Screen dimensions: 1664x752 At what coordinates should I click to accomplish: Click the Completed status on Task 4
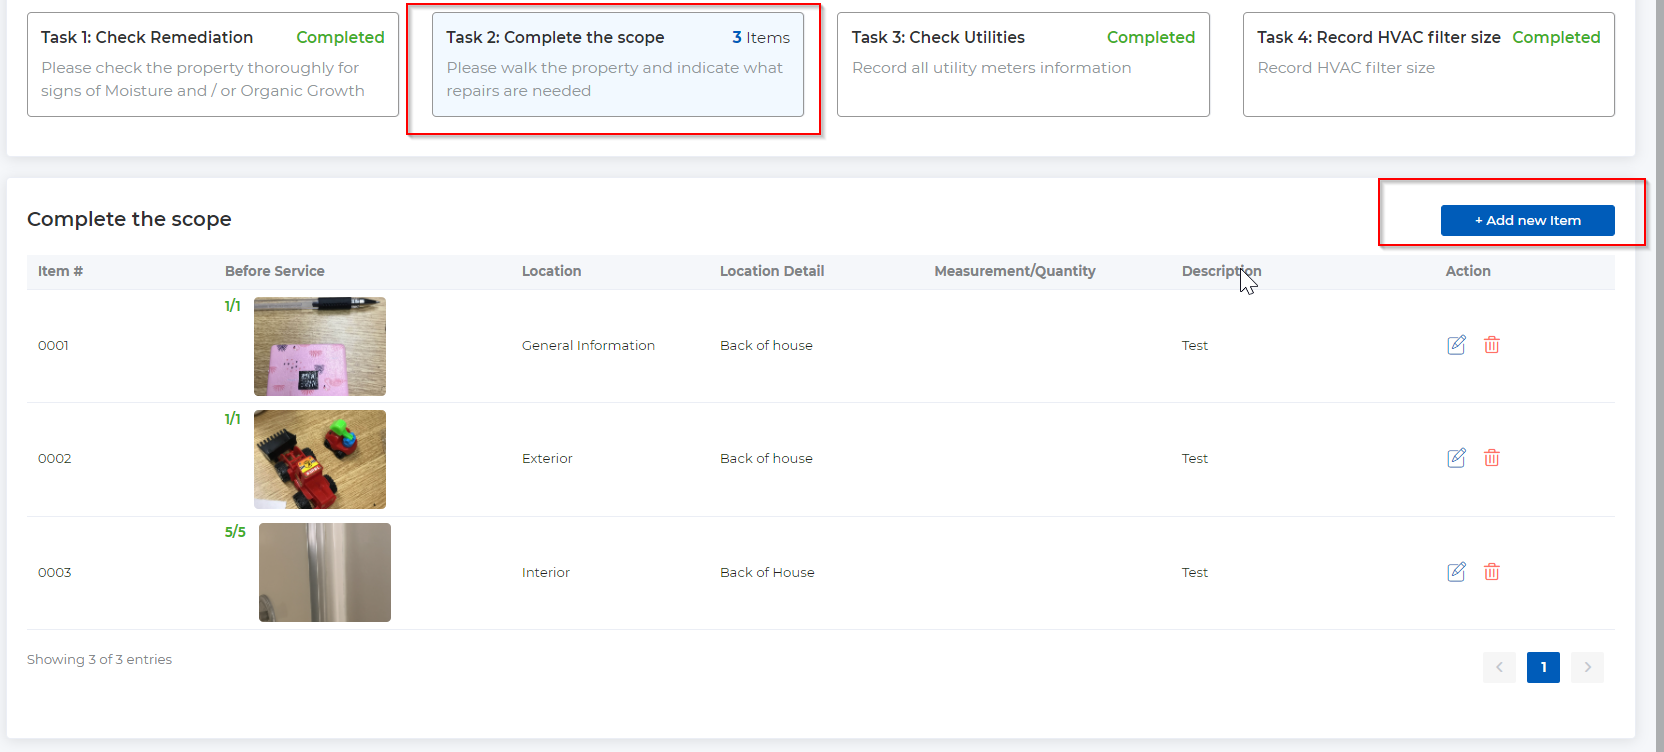1556,37
